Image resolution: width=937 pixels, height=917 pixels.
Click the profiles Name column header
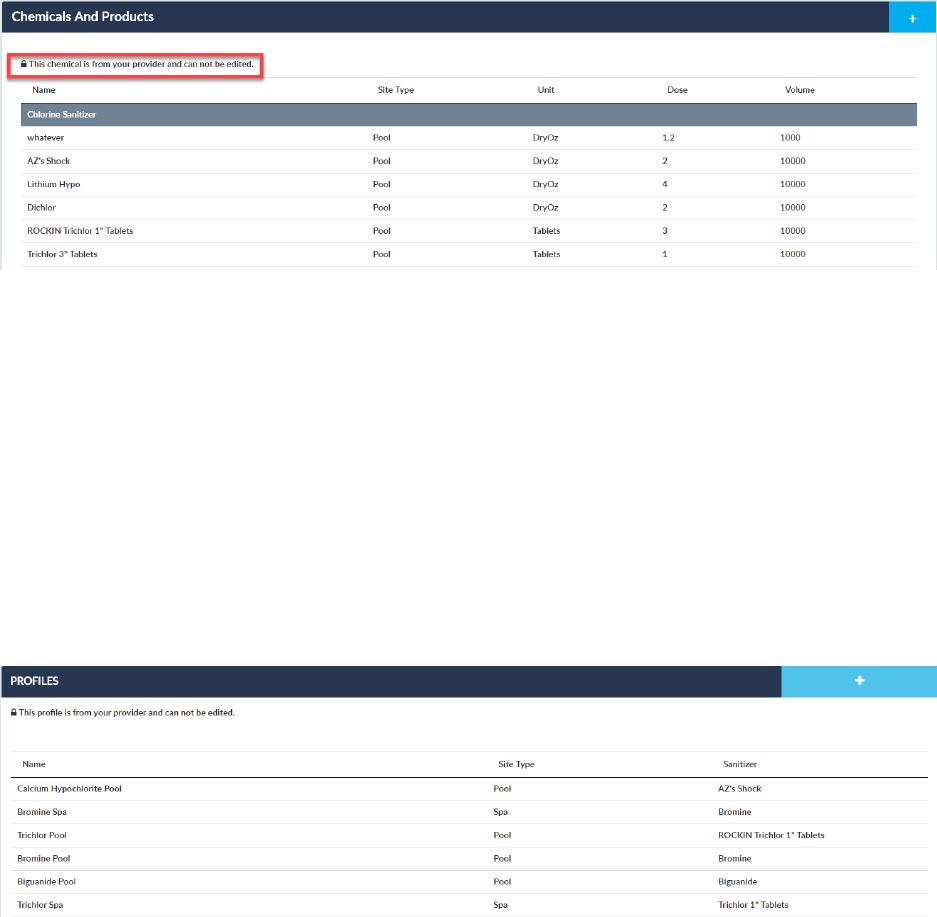click(33, 764)
